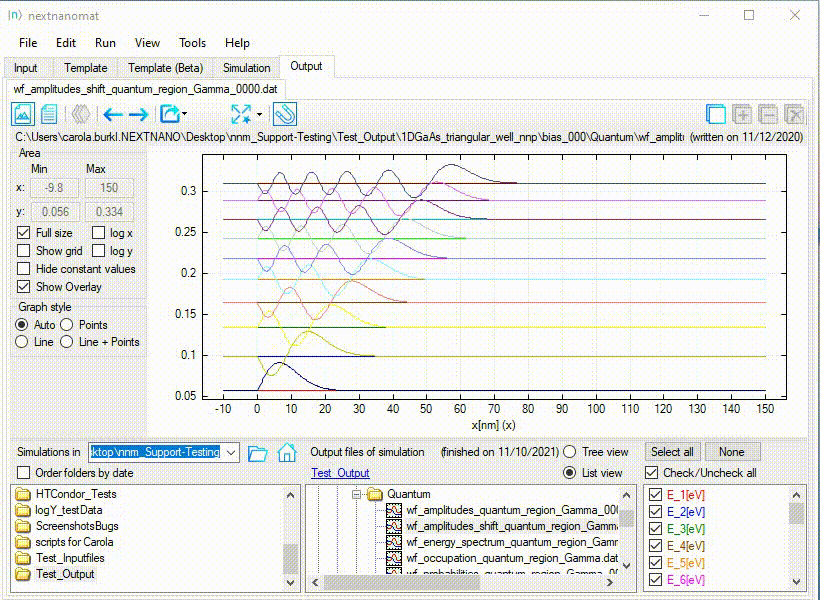Select the Line + Points radio button
The height and width of the screenshot is (600, 820).
click(x=67, y=342)
